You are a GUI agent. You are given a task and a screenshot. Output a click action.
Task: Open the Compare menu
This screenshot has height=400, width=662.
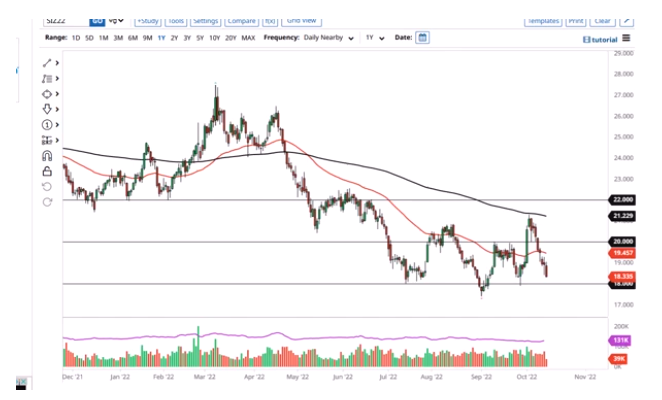pyautogui.click(x=241, y=21)
